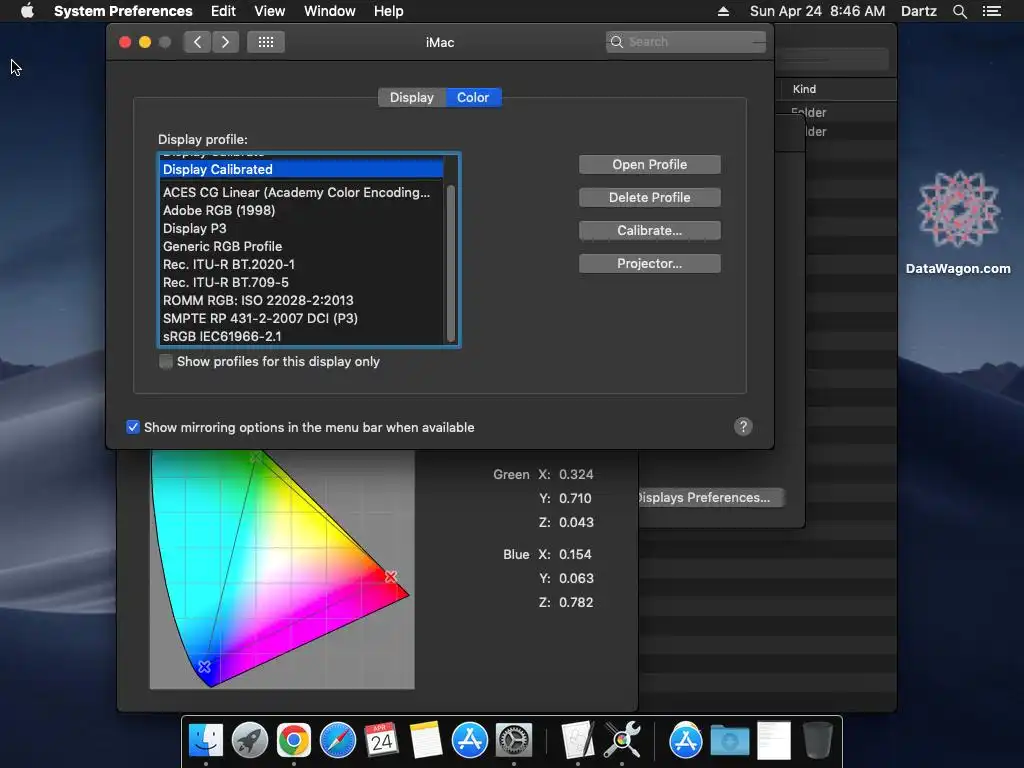Click the Open Profile button

pyautogui.click(x=650, y=165)
